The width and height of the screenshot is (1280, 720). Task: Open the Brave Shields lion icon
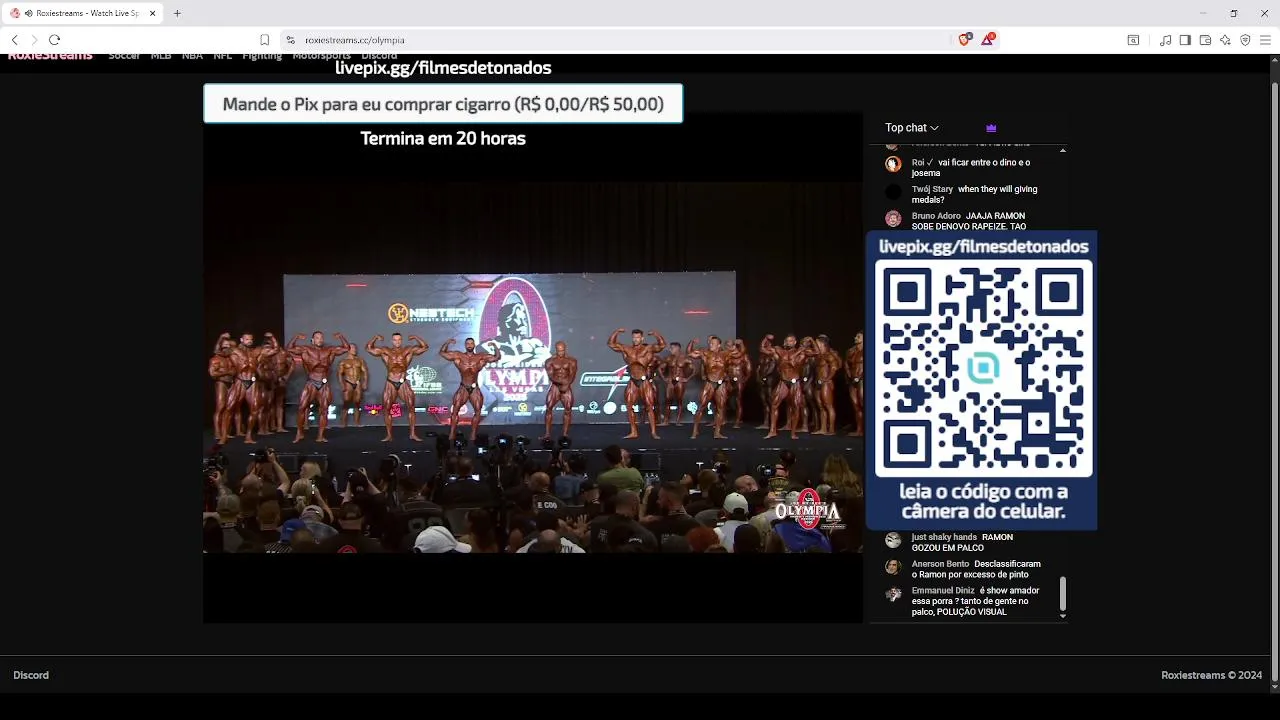click(x=964, y=40)
